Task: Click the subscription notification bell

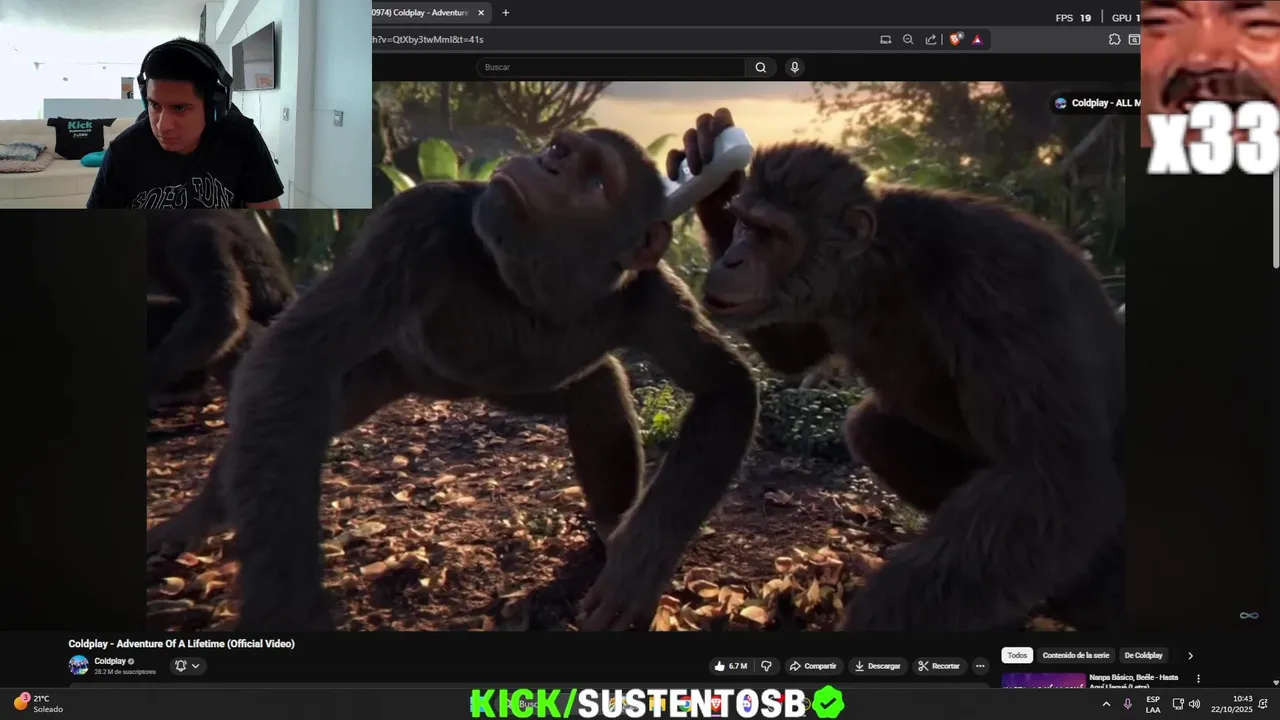Action: pyautogui.click(x=181, y=666)
